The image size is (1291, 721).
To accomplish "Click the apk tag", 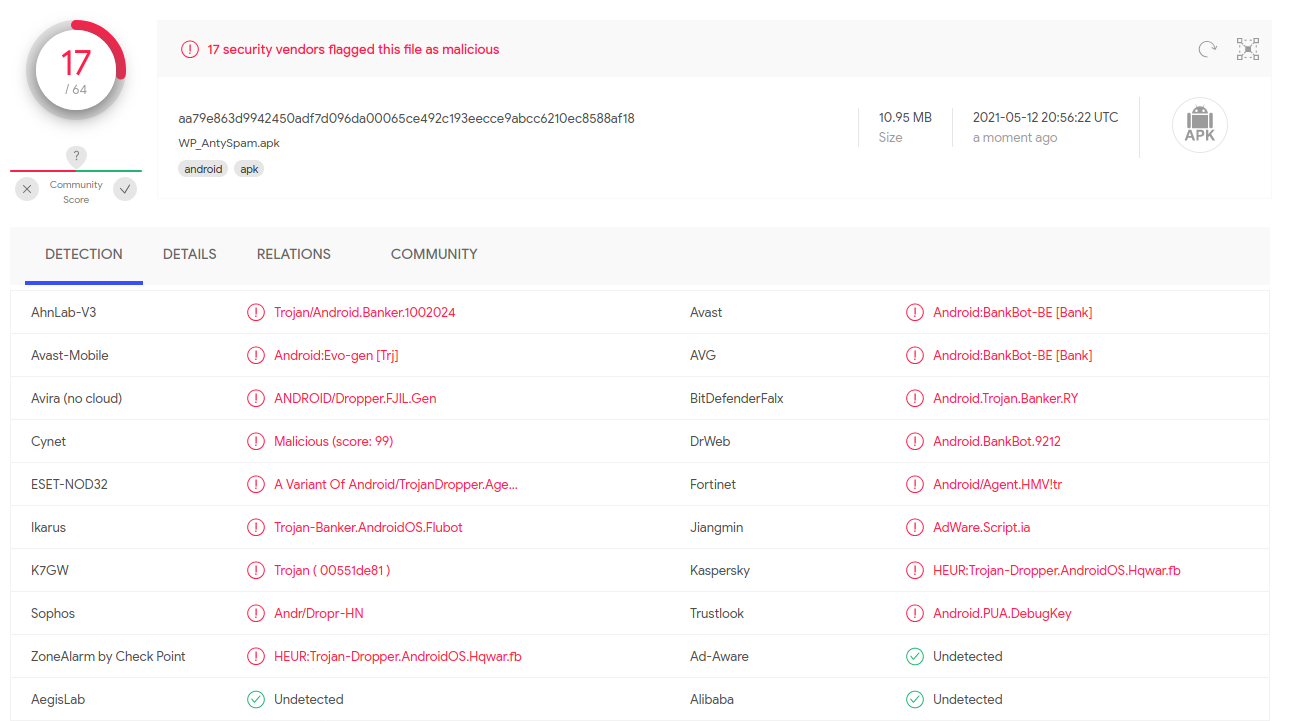I will click(x=249, y=169).
